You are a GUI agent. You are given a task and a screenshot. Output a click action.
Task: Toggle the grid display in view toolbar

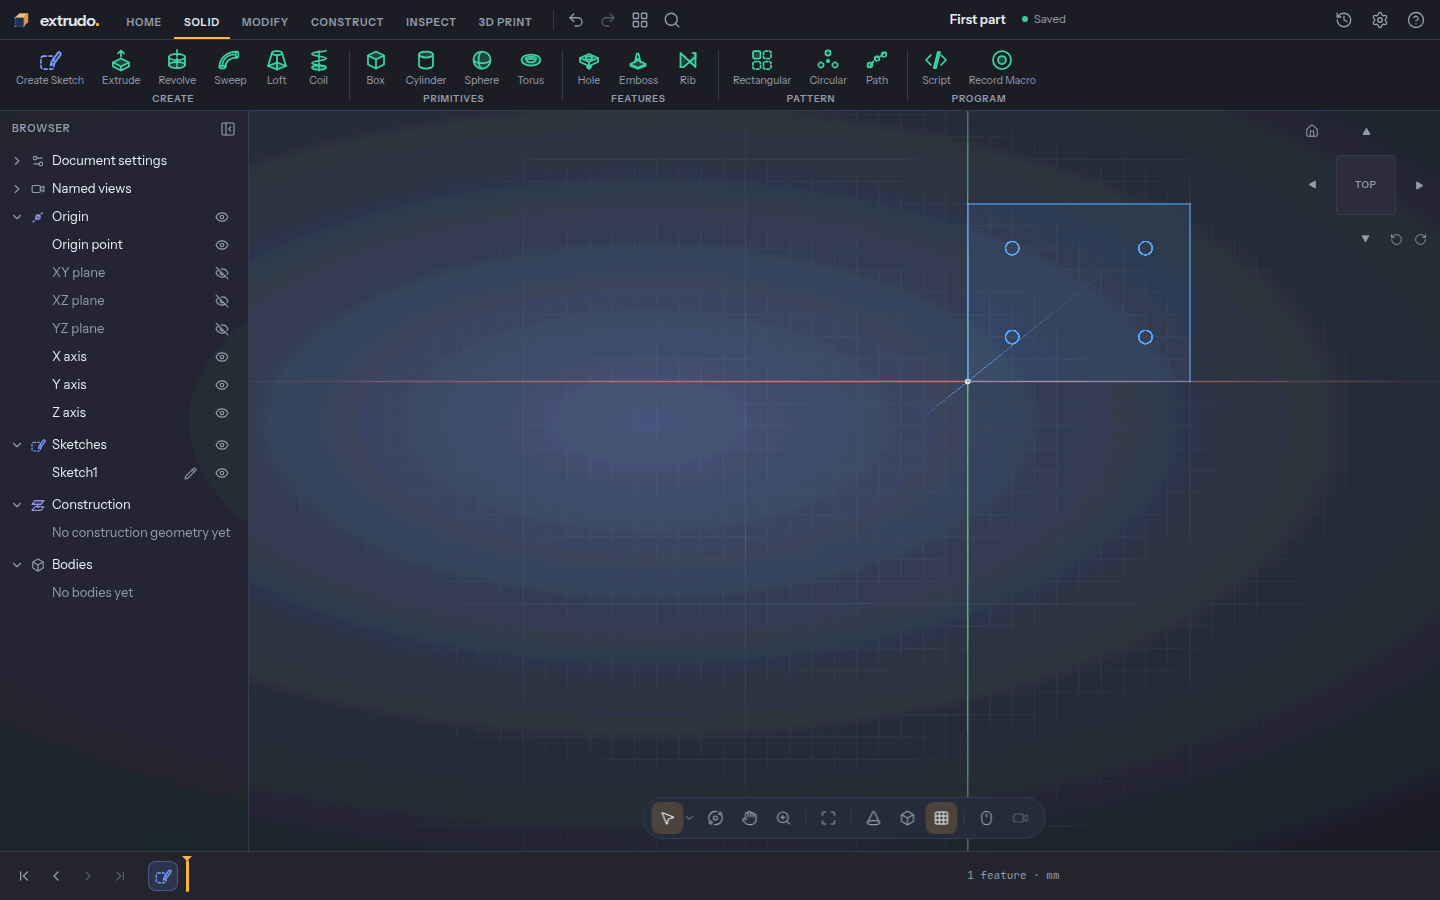coord(942,818)
